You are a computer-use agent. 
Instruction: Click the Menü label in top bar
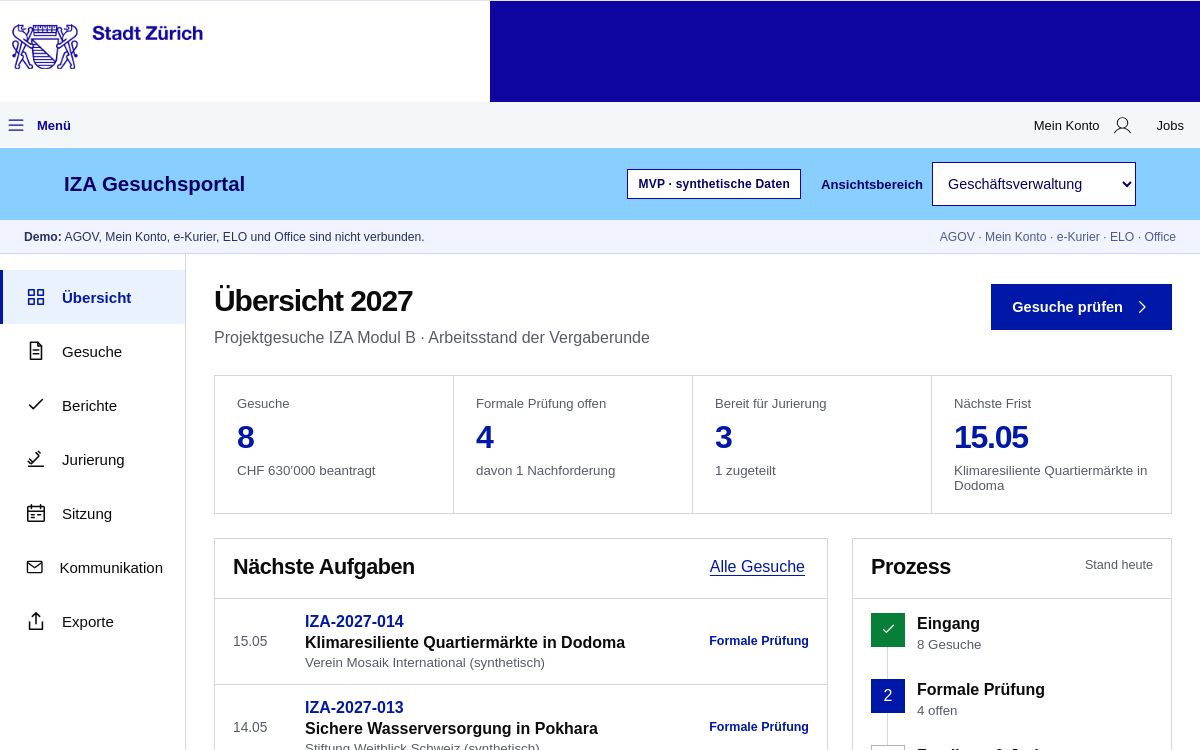(54, 125)
